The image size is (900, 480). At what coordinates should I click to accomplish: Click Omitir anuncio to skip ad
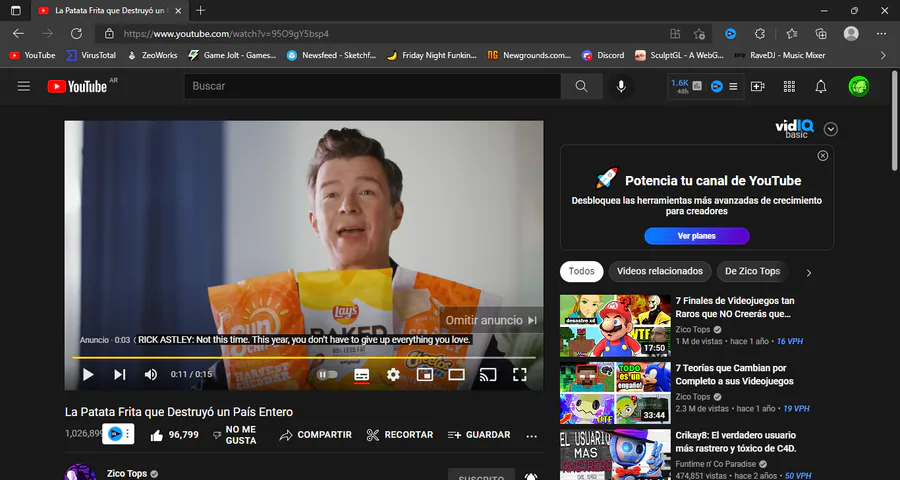[491, 320]
